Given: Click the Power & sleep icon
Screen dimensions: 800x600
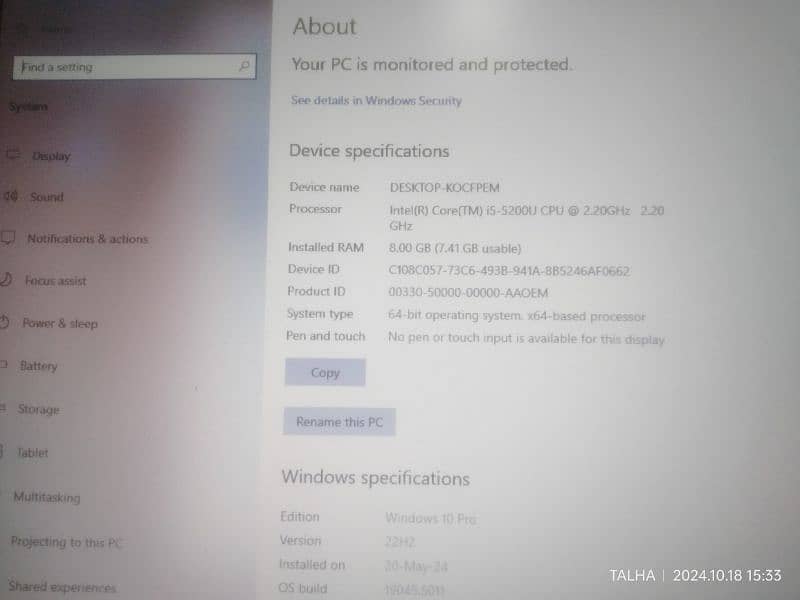Looking at the screenshot, I should click(6, 323).
